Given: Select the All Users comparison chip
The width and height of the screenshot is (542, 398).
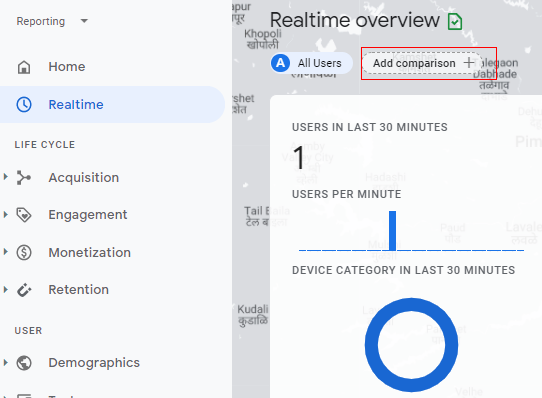Looking at the screenshot, I should (x=312, y=63).
